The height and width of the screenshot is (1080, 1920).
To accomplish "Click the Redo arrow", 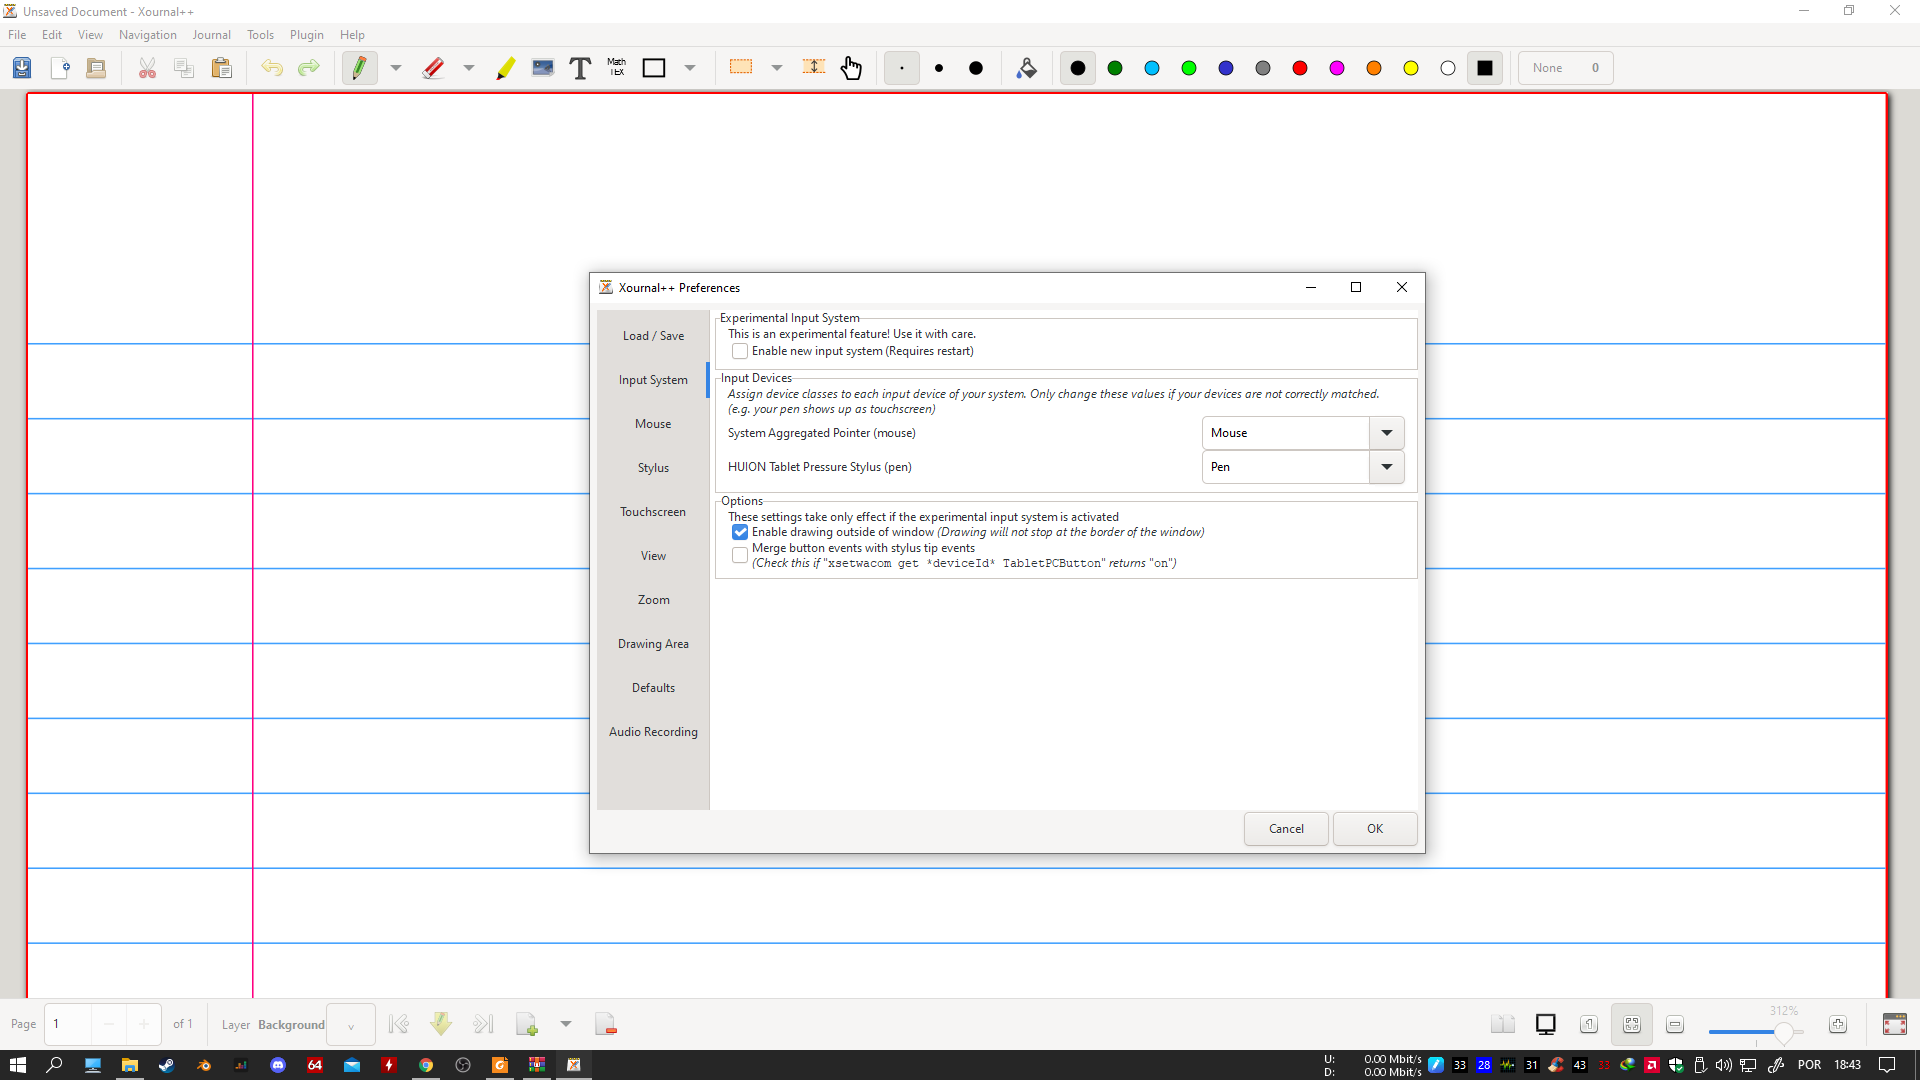I will click(x=309, y=68).
